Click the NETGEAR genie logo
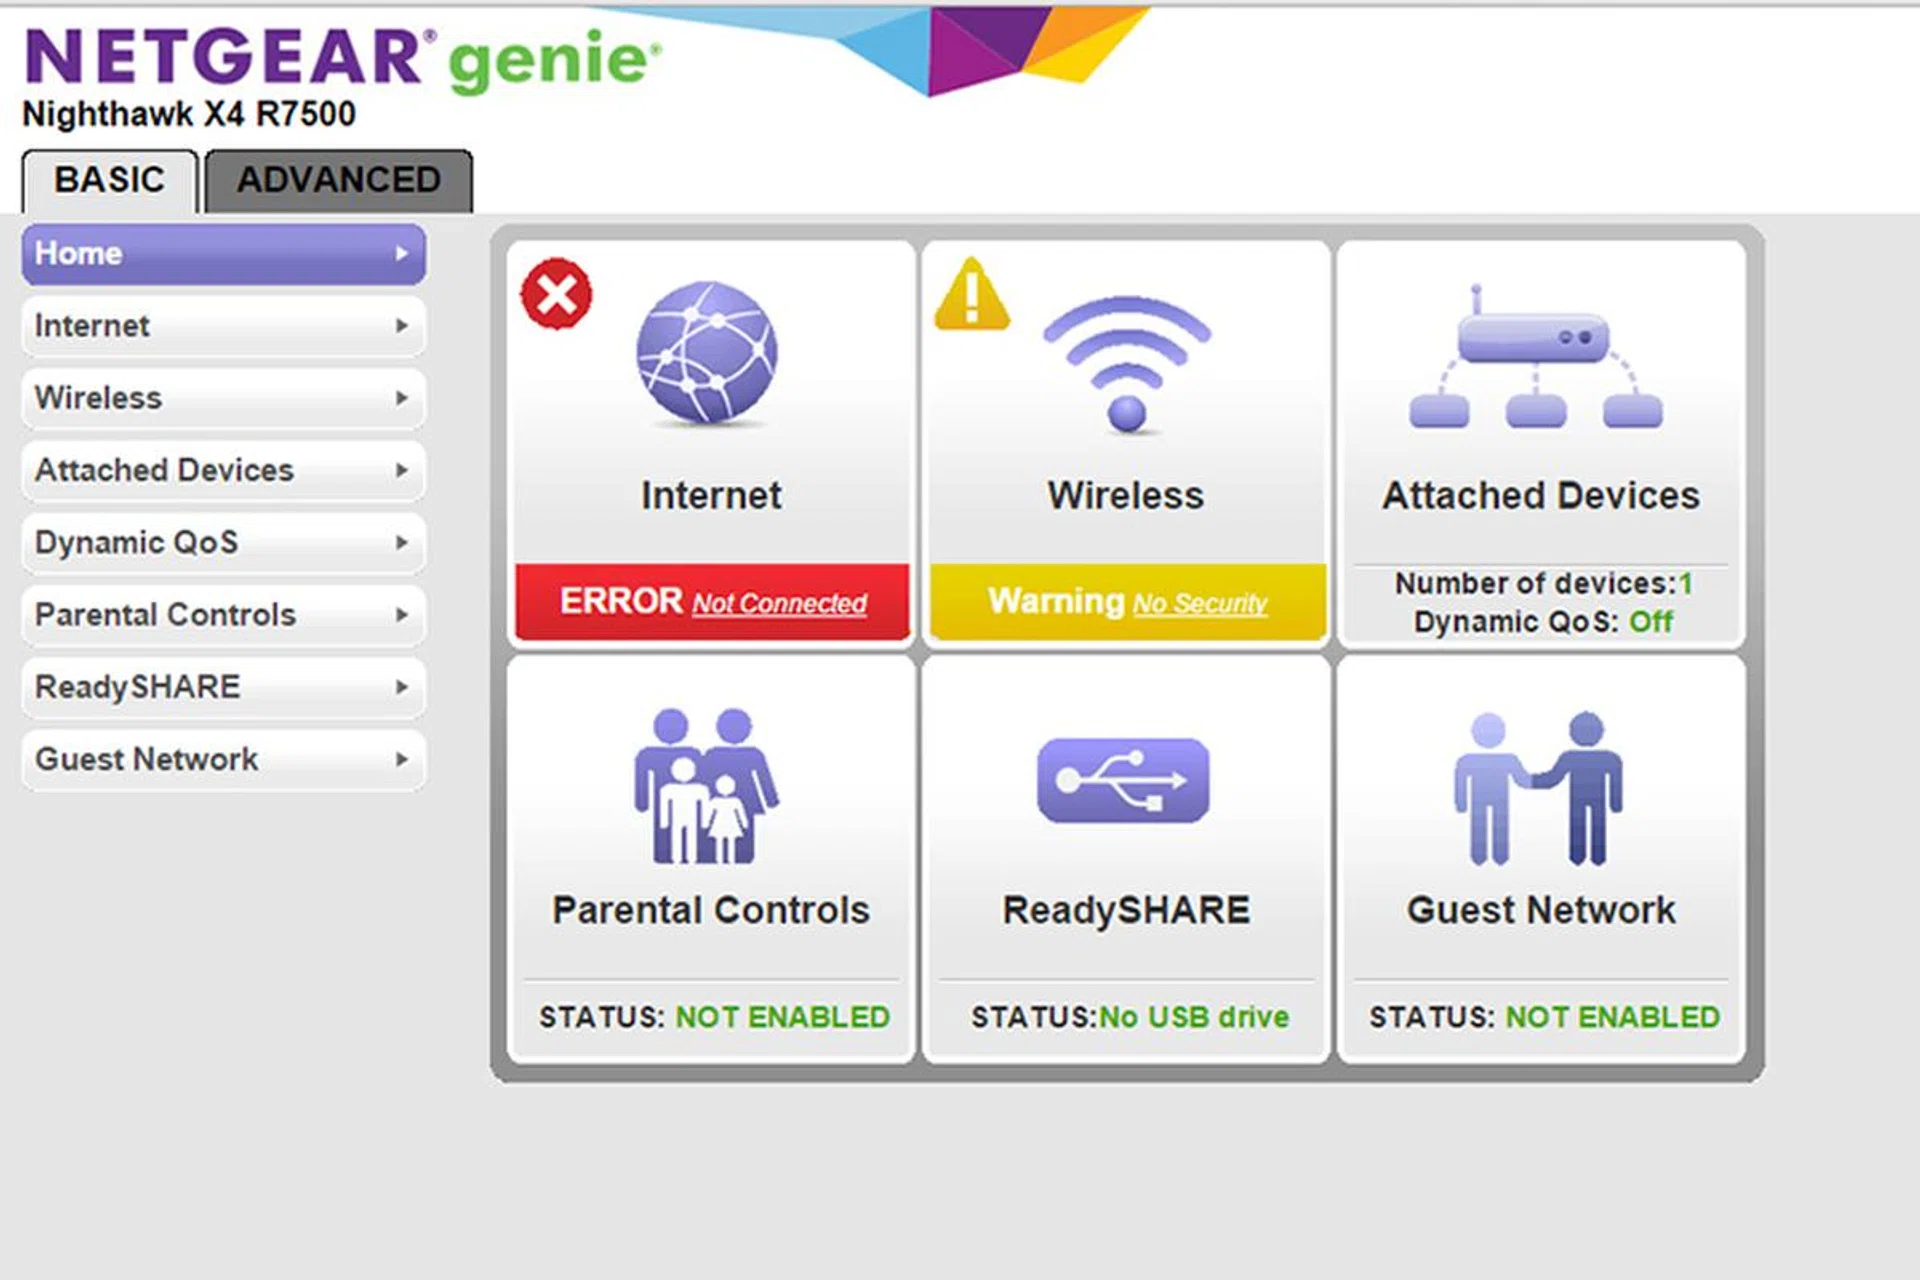This screenshot has width=1920, height=1280. tap(340, 58)
